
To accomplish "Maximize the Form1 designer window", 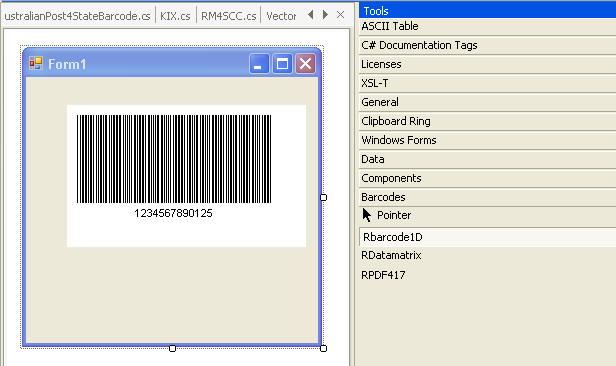I will [x=282, y=64].
